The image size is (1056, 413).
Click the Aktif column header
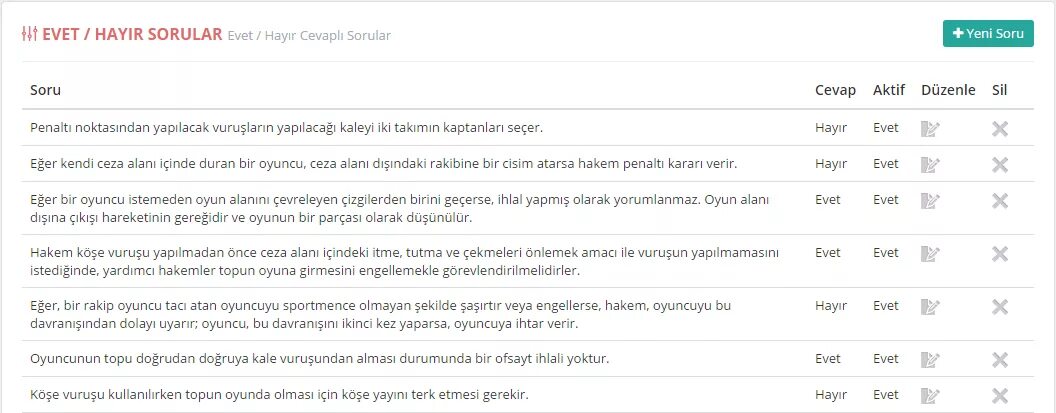[888, 90]
